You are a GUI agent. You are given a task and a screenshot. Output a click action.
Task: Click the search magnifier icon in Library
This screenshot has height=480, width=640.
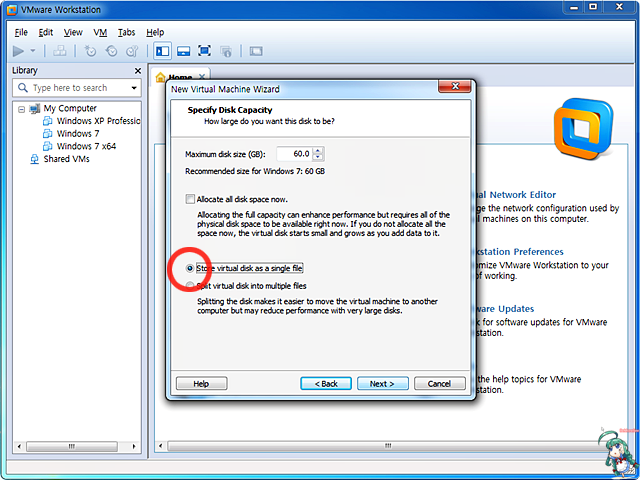point(23,88)
